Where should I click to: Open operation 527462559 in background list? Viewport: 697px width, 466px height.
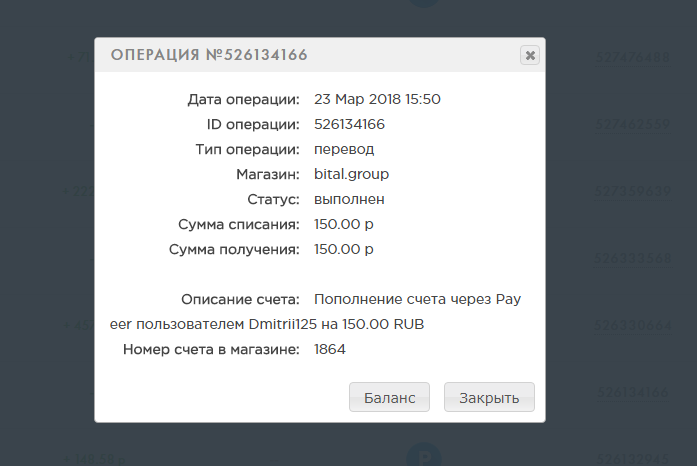click(633, 125)
